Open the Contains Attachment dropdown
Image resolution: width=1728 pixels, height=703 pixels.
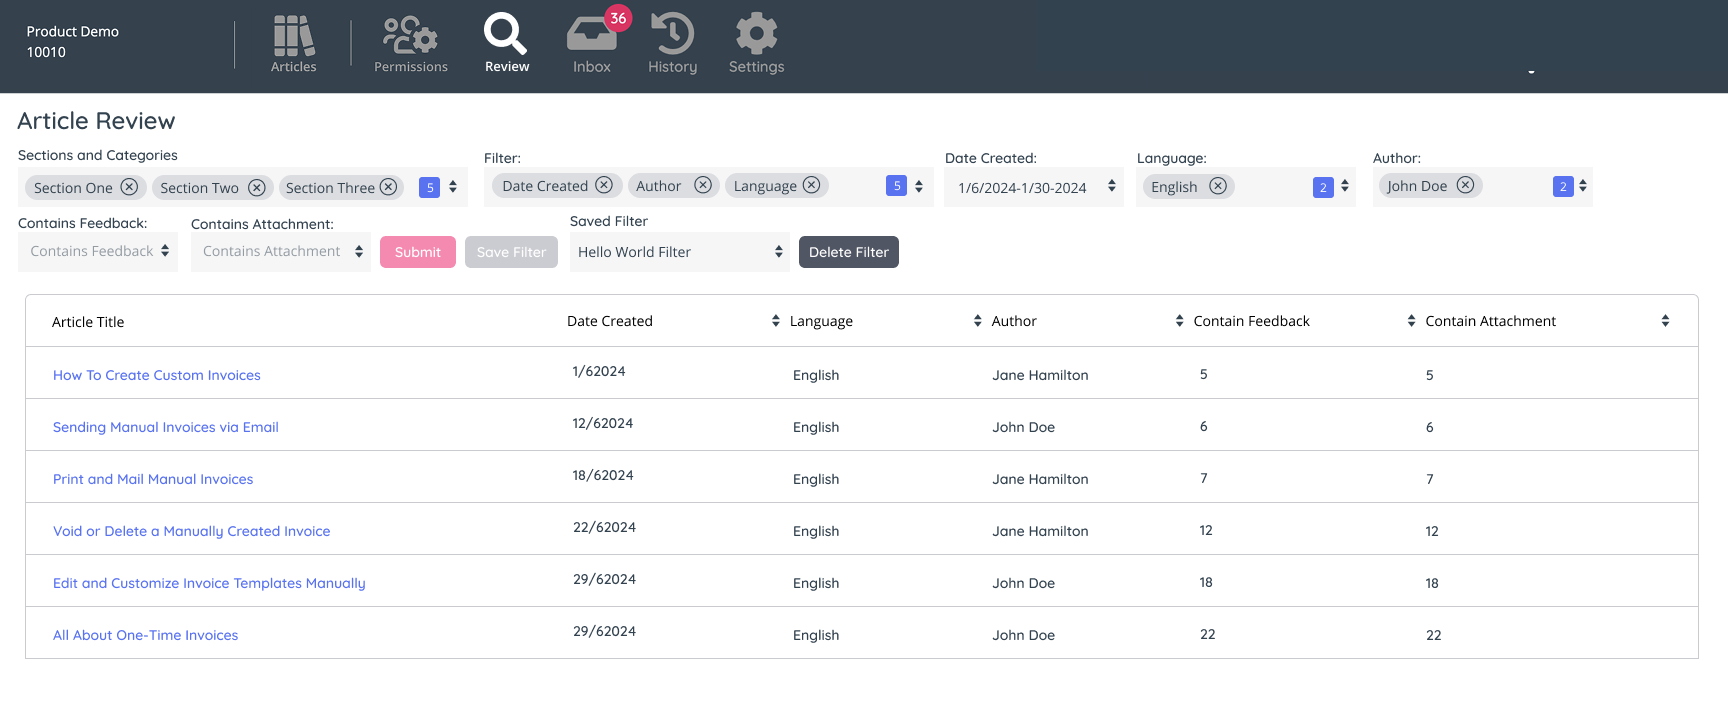pyautogui.click(x=281, y=252)
